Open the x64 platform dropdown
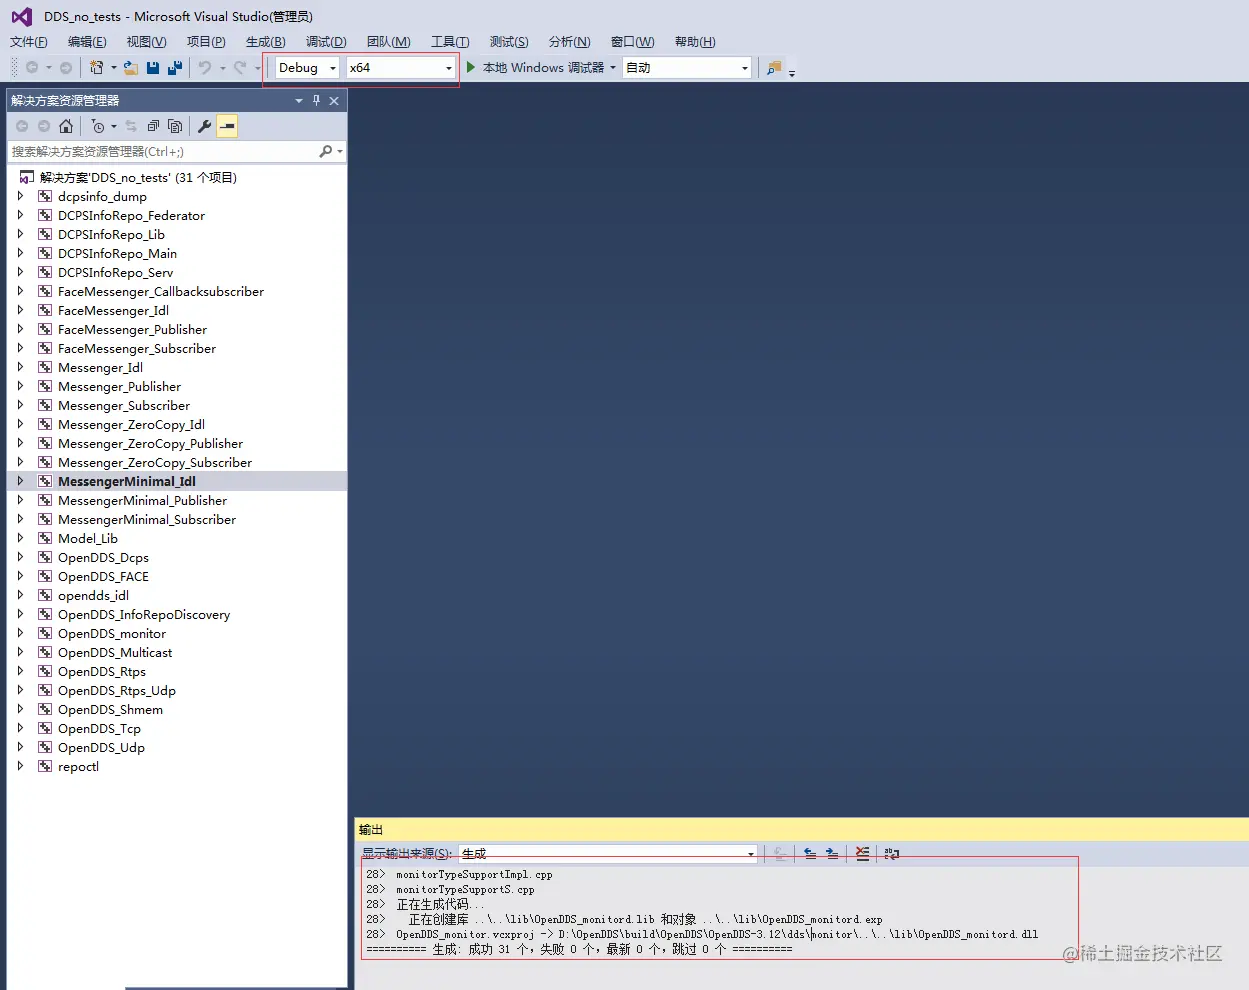Image resolution: width=1249 pixels, height=990 pixels. click(448, 67)
